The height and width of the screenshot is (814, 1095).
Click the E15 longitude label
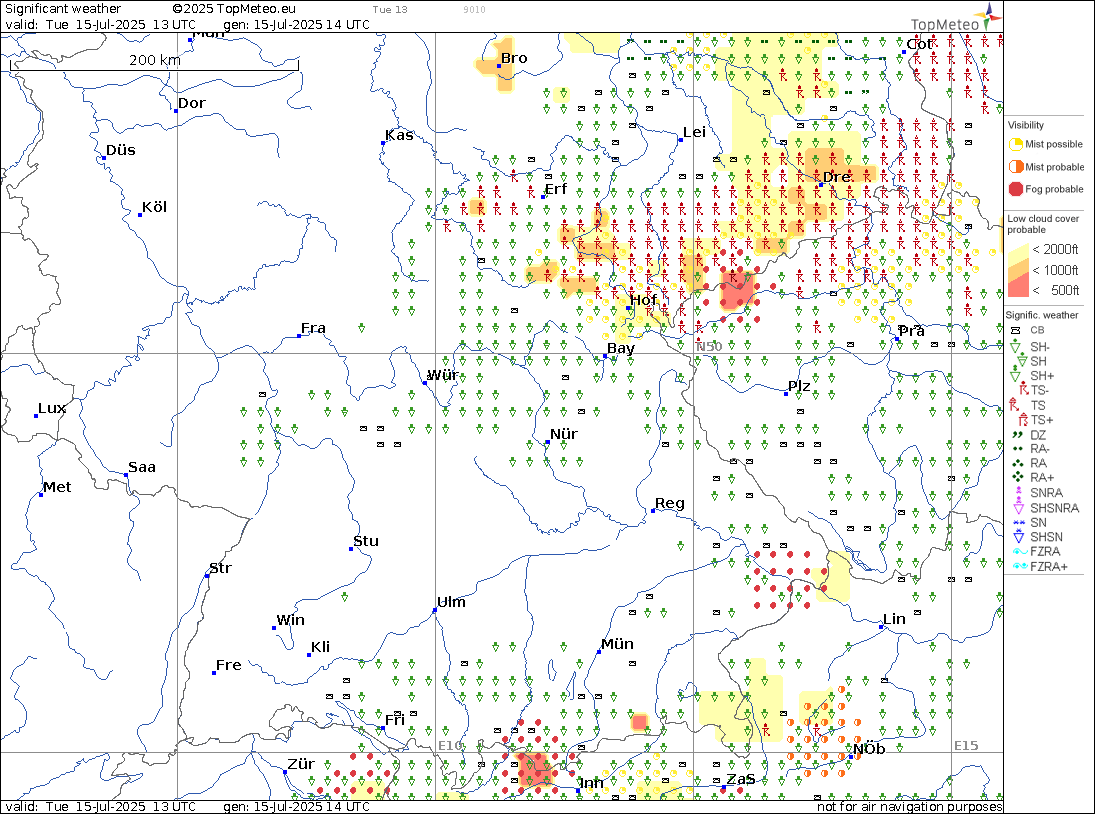tap(967, 746)
